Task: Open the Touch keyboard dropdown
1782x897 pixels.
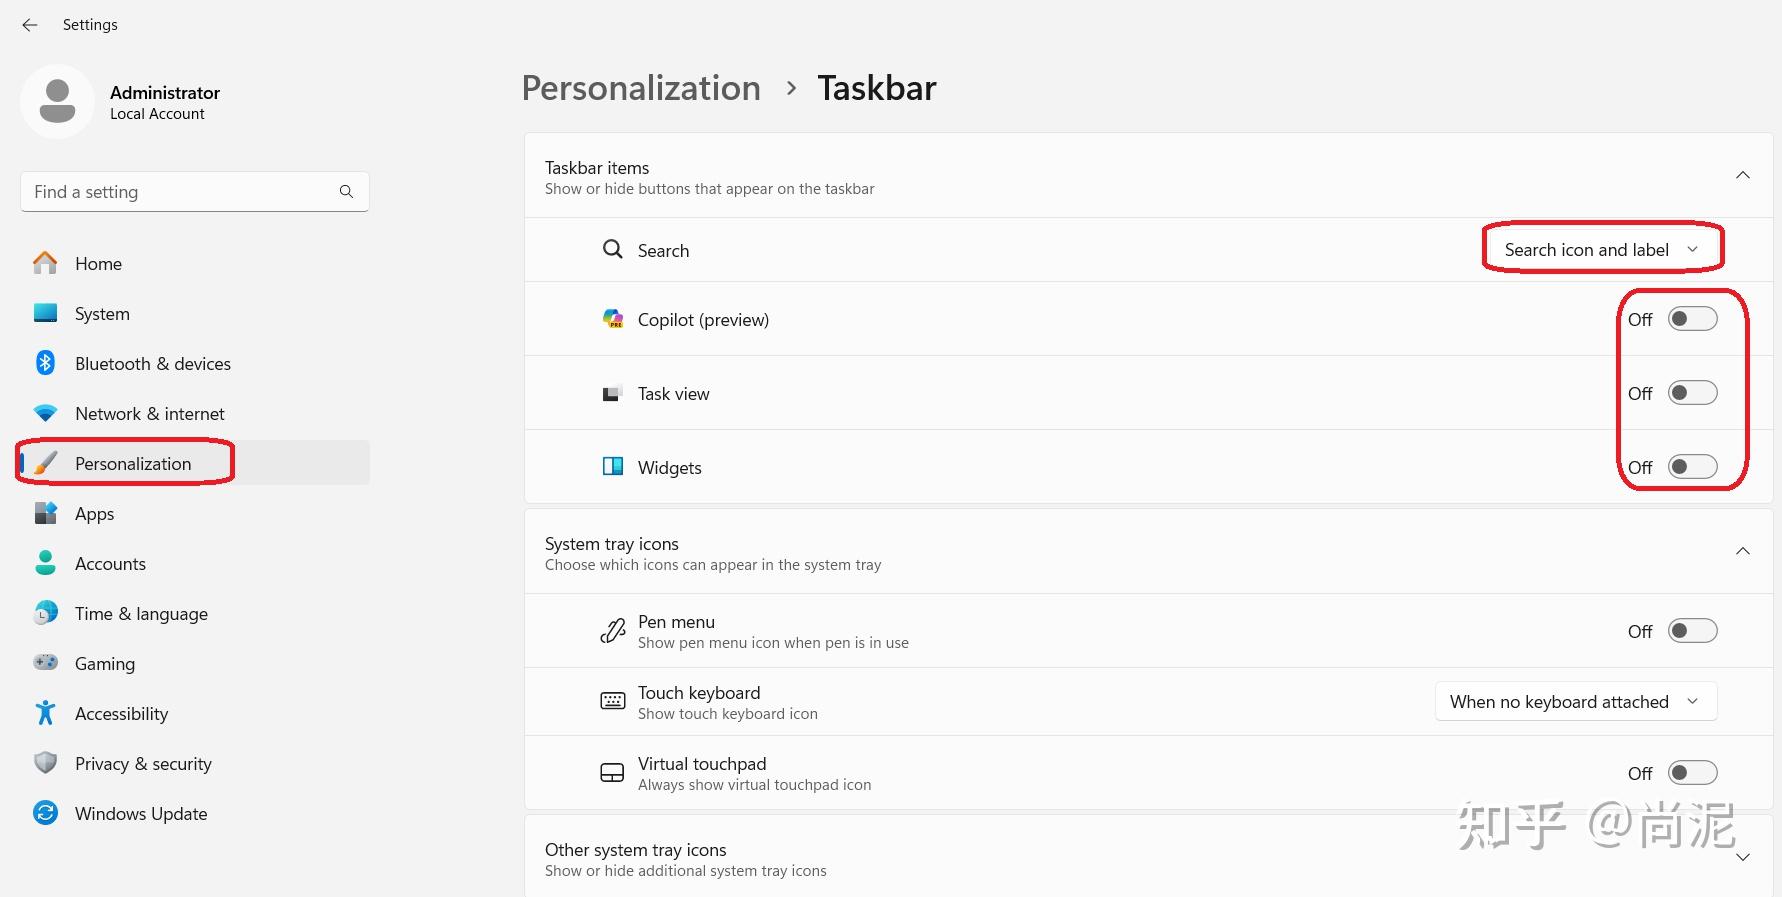Action: coord(1575,702)
